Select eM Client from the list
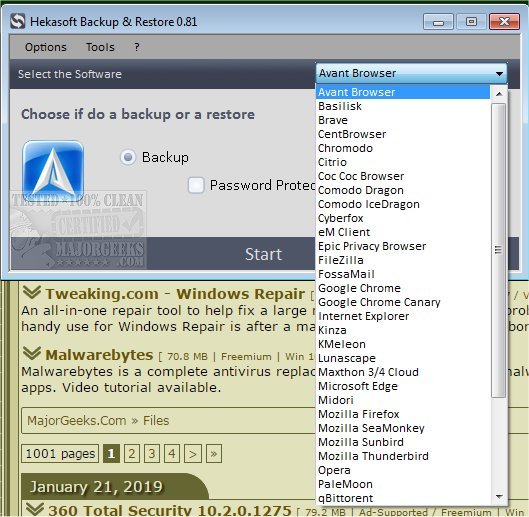529x517 pixels. pyautogui.click(x=403, y=232)
